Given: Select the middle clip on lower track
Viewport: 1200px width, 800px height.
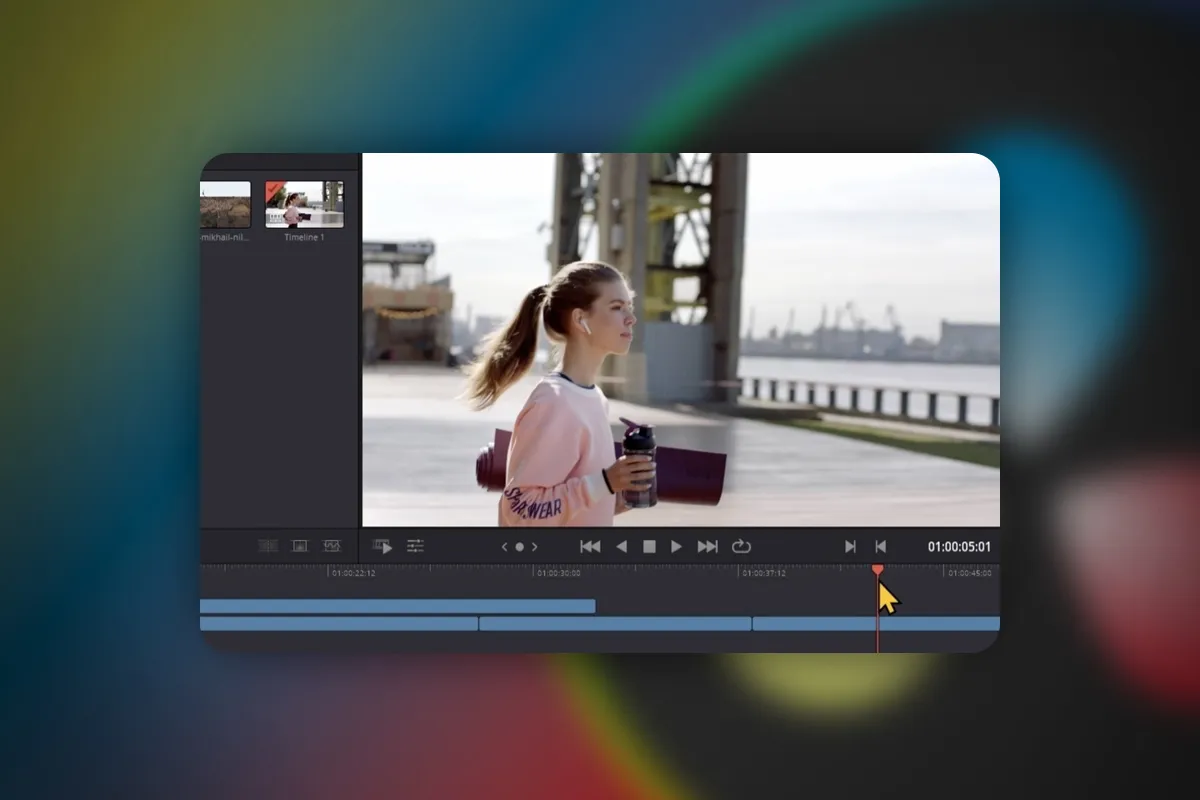Looking at the screenshot, I should [x=615, y=623].
